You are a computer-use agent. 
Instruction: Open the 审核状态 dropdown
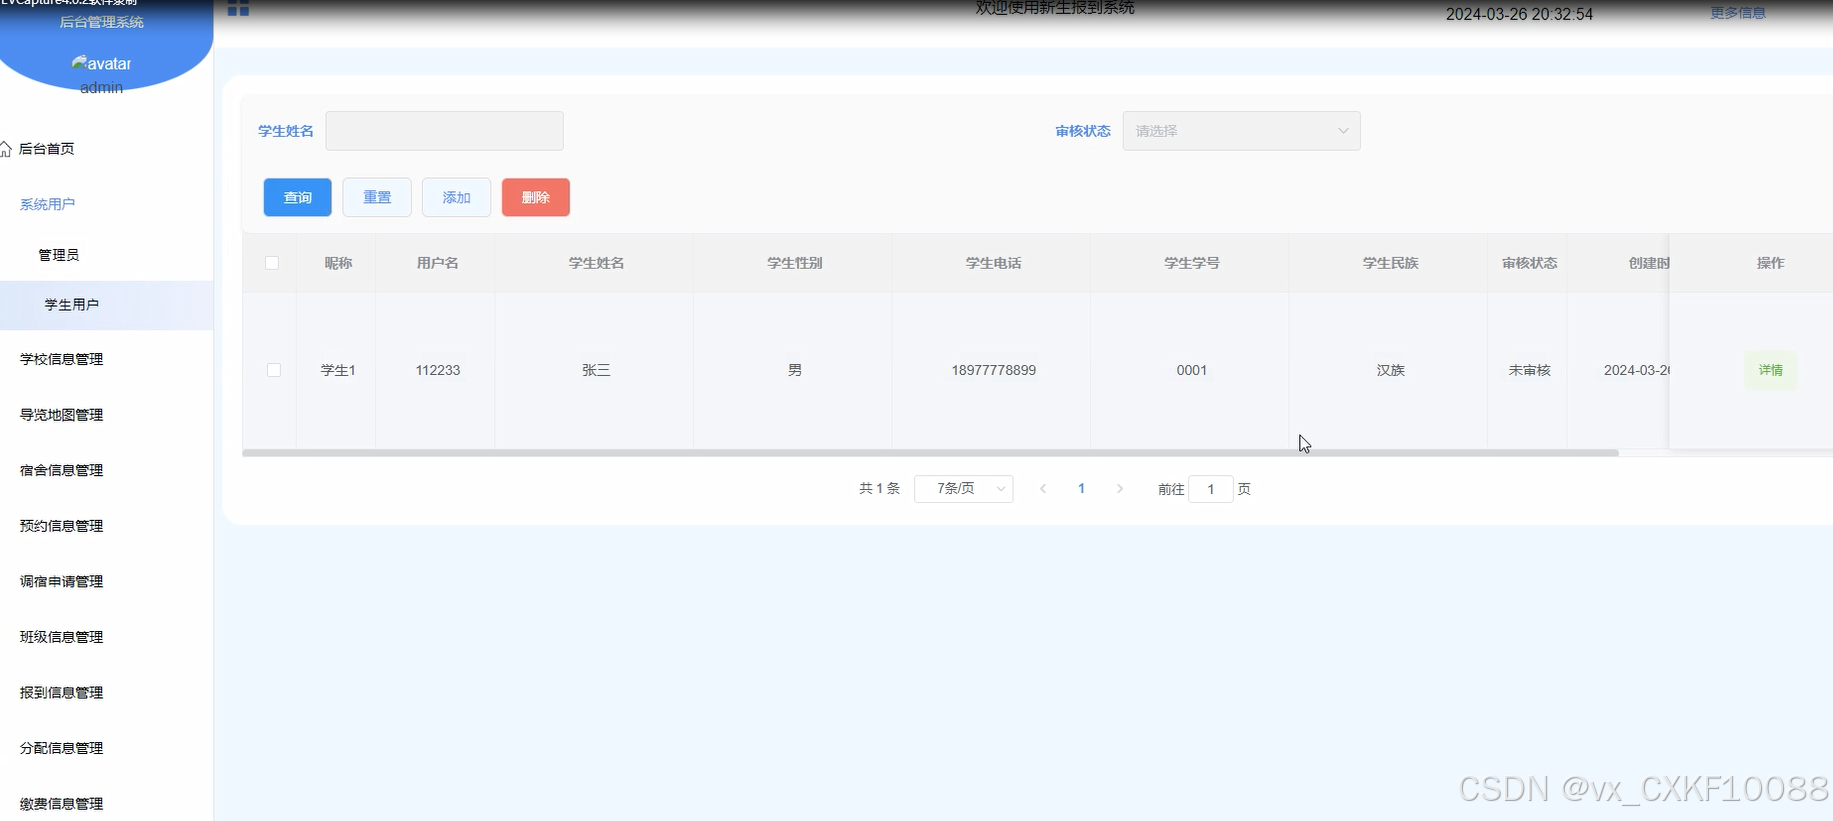1241,131
